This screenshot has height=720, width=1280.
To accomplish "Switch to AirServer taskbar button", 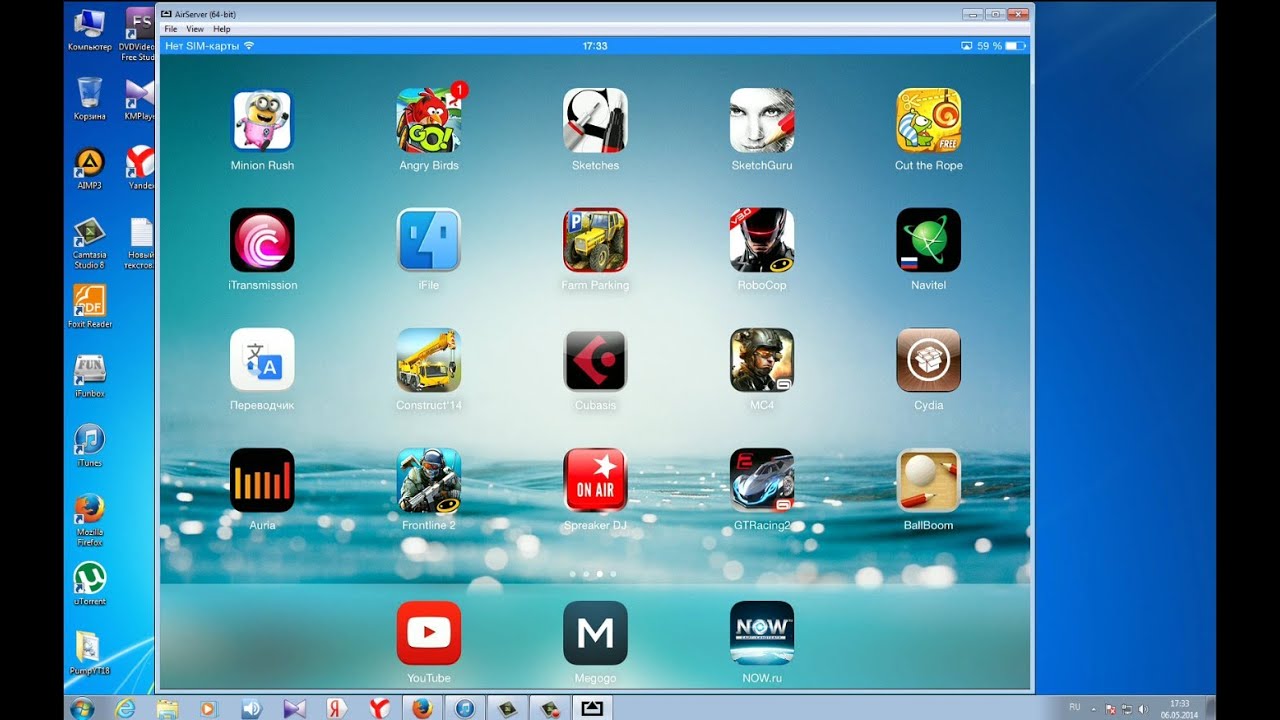I will pyautogui.click(x=592, y=708).
